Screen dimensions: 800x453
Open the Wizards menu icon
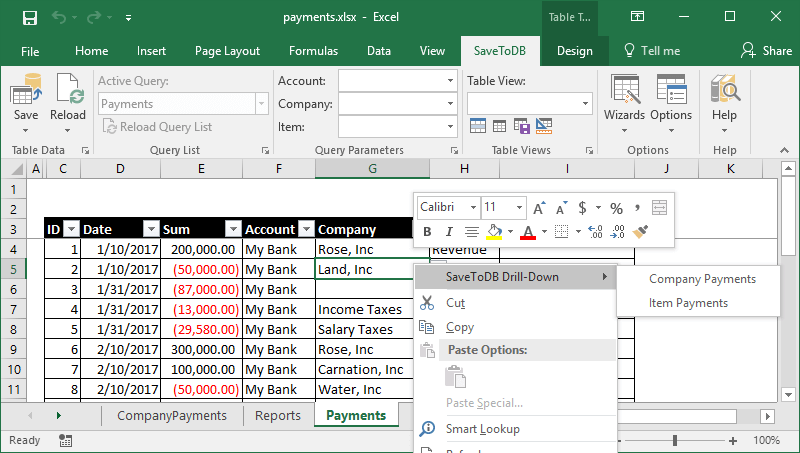click(626, 89)
